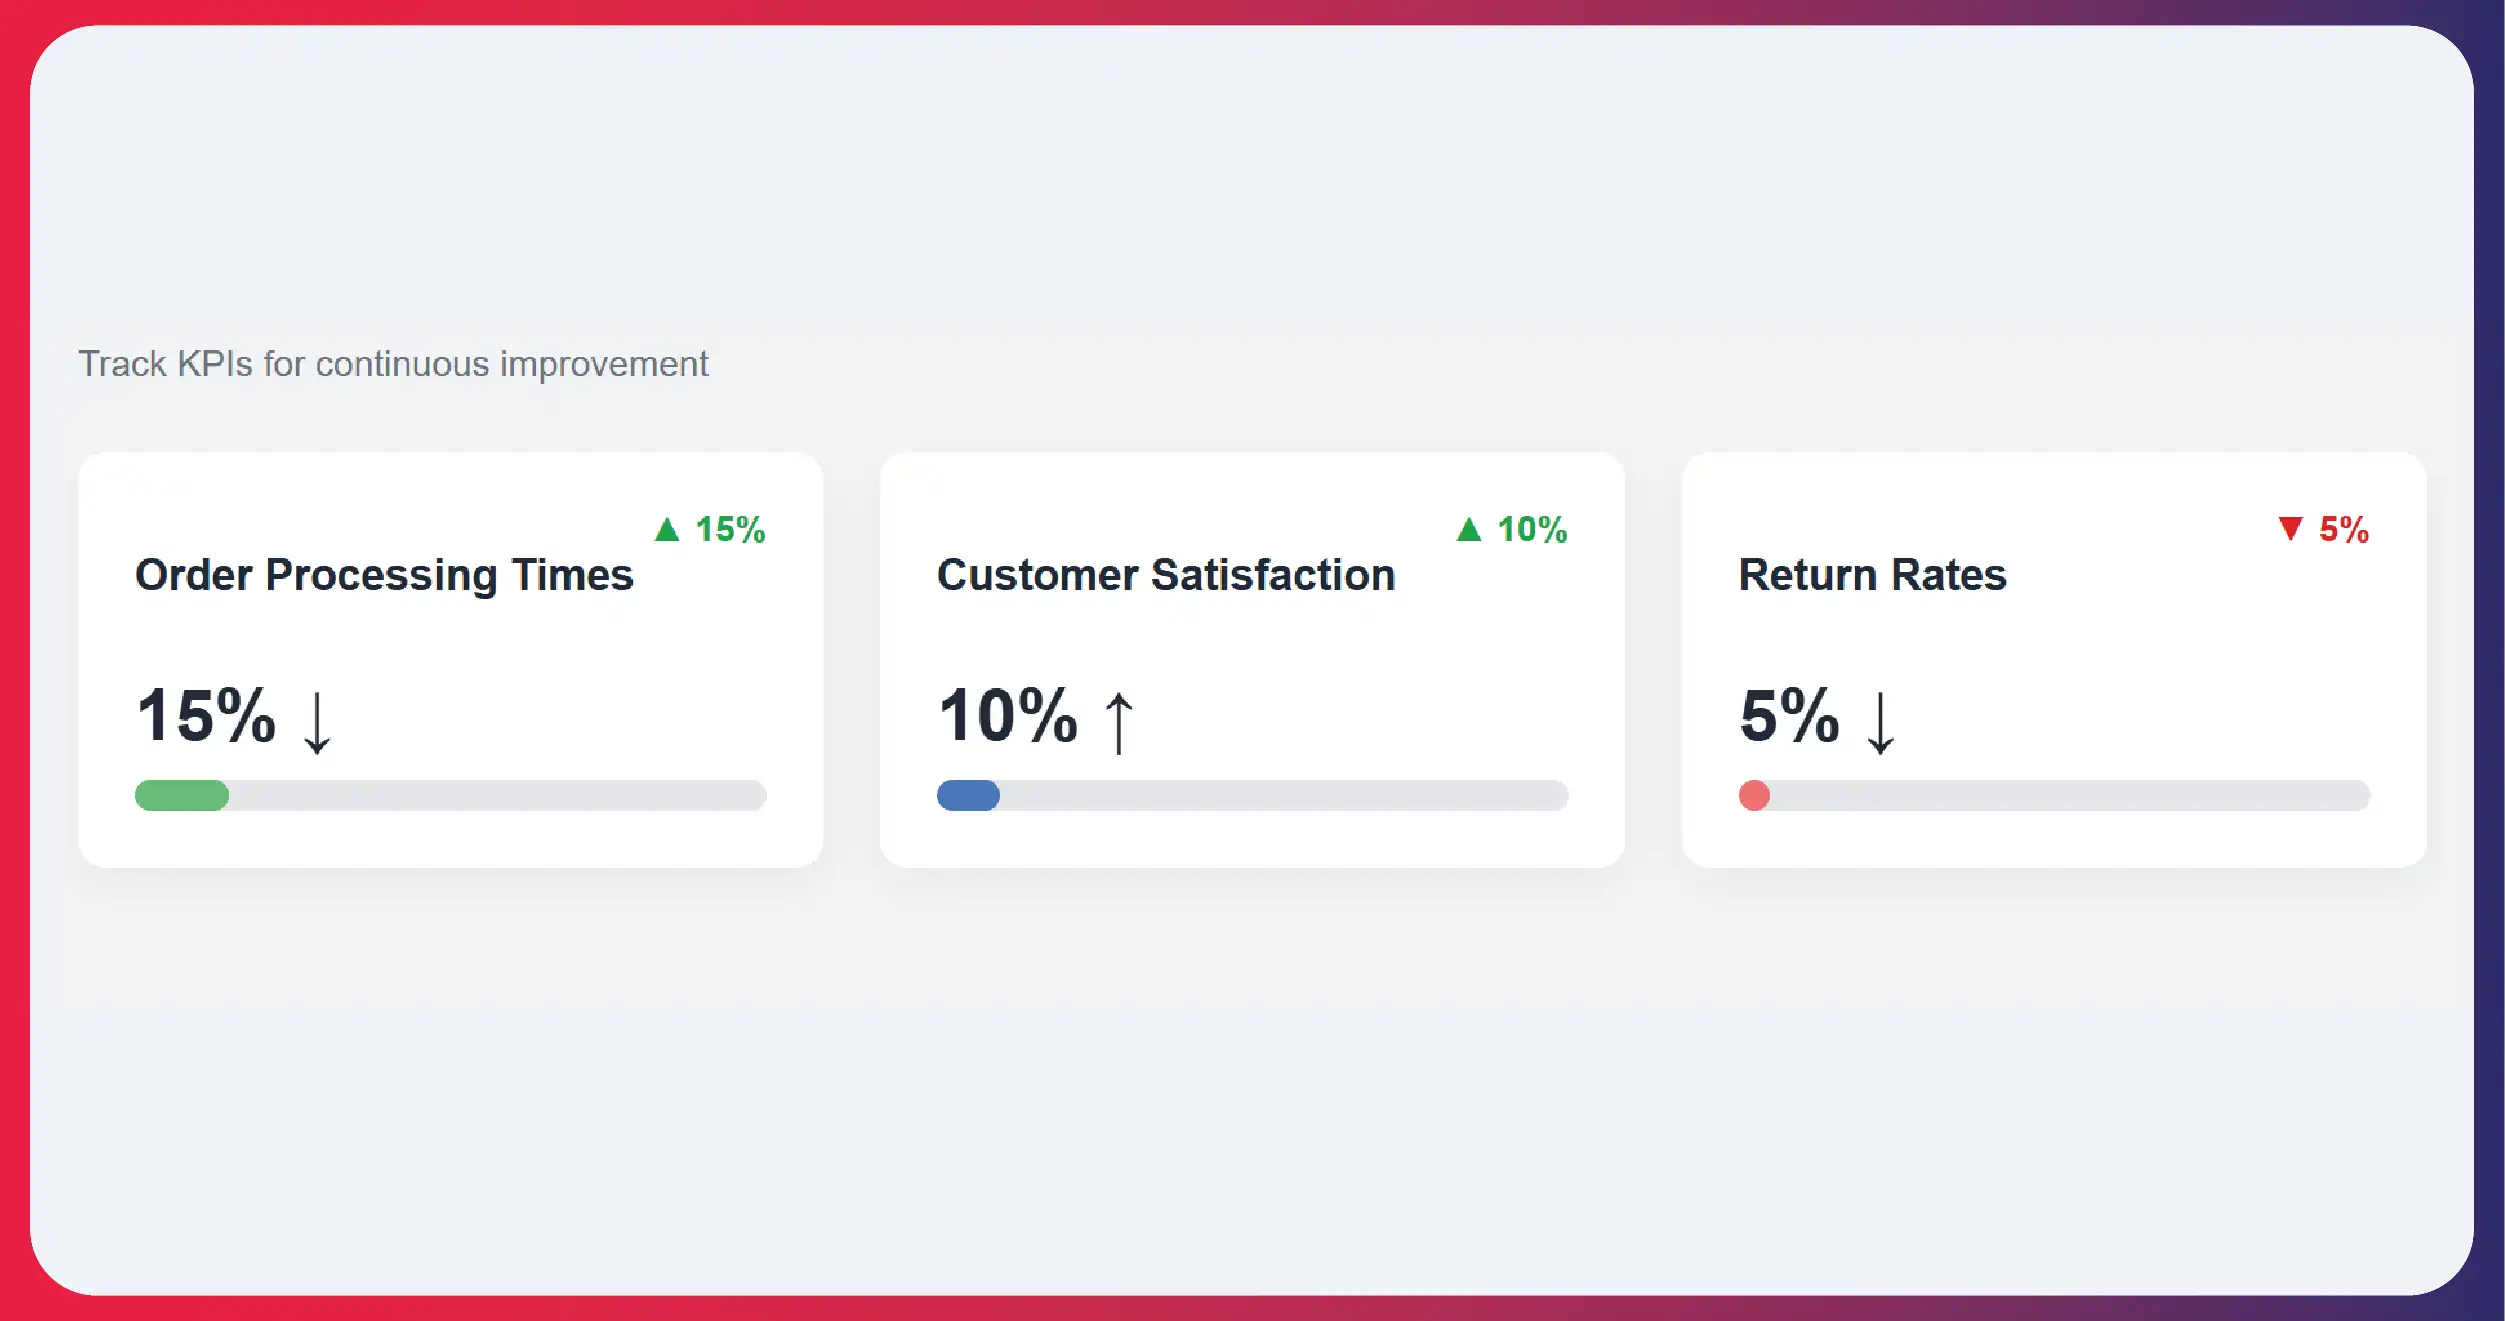Viewport: 2505px width, 1321px height.
Task: Select the Return Rates title
Action: (1872, 575)
